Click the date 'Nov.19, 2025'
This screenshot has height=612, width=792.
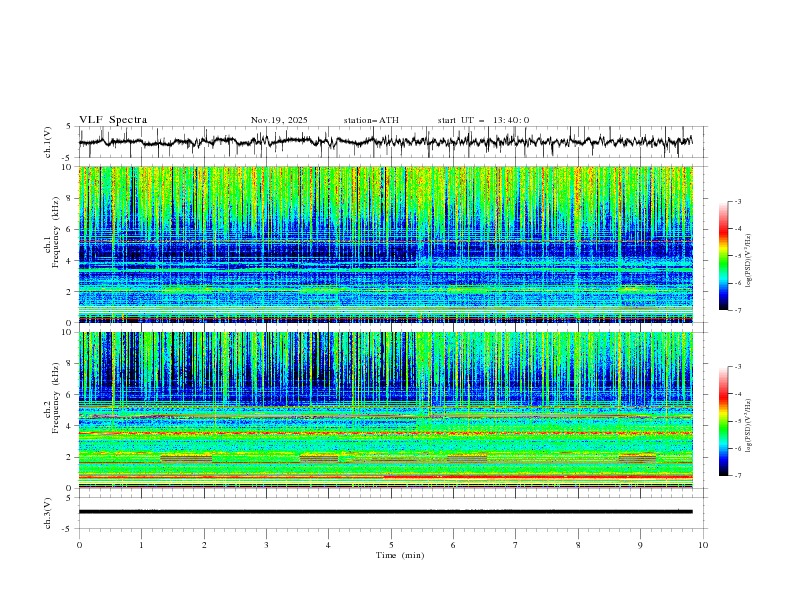tap(279, 120)
